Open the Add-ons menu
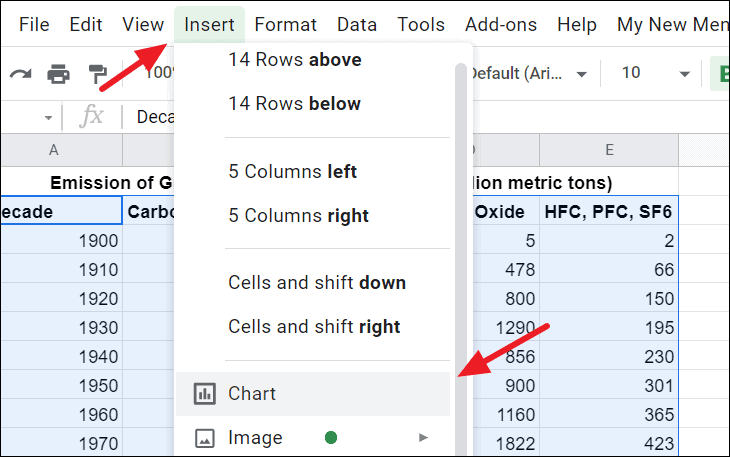Screen dimensions: 730x457 pos(501,24)
